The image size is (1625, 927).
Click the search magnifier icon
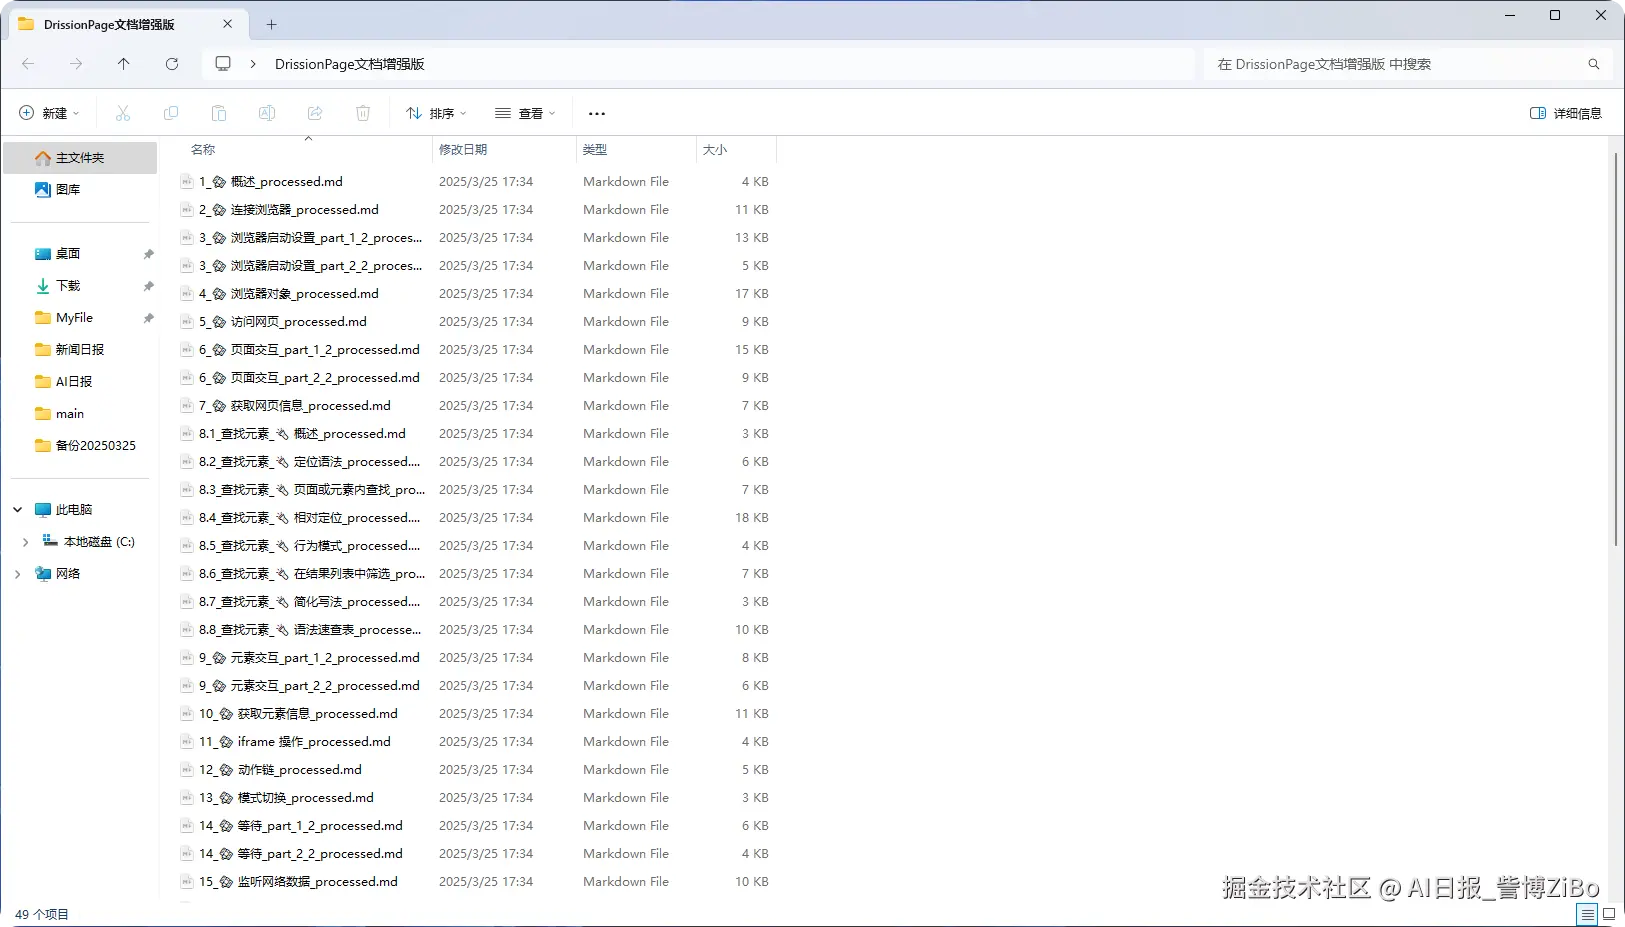coord(1594,64)
